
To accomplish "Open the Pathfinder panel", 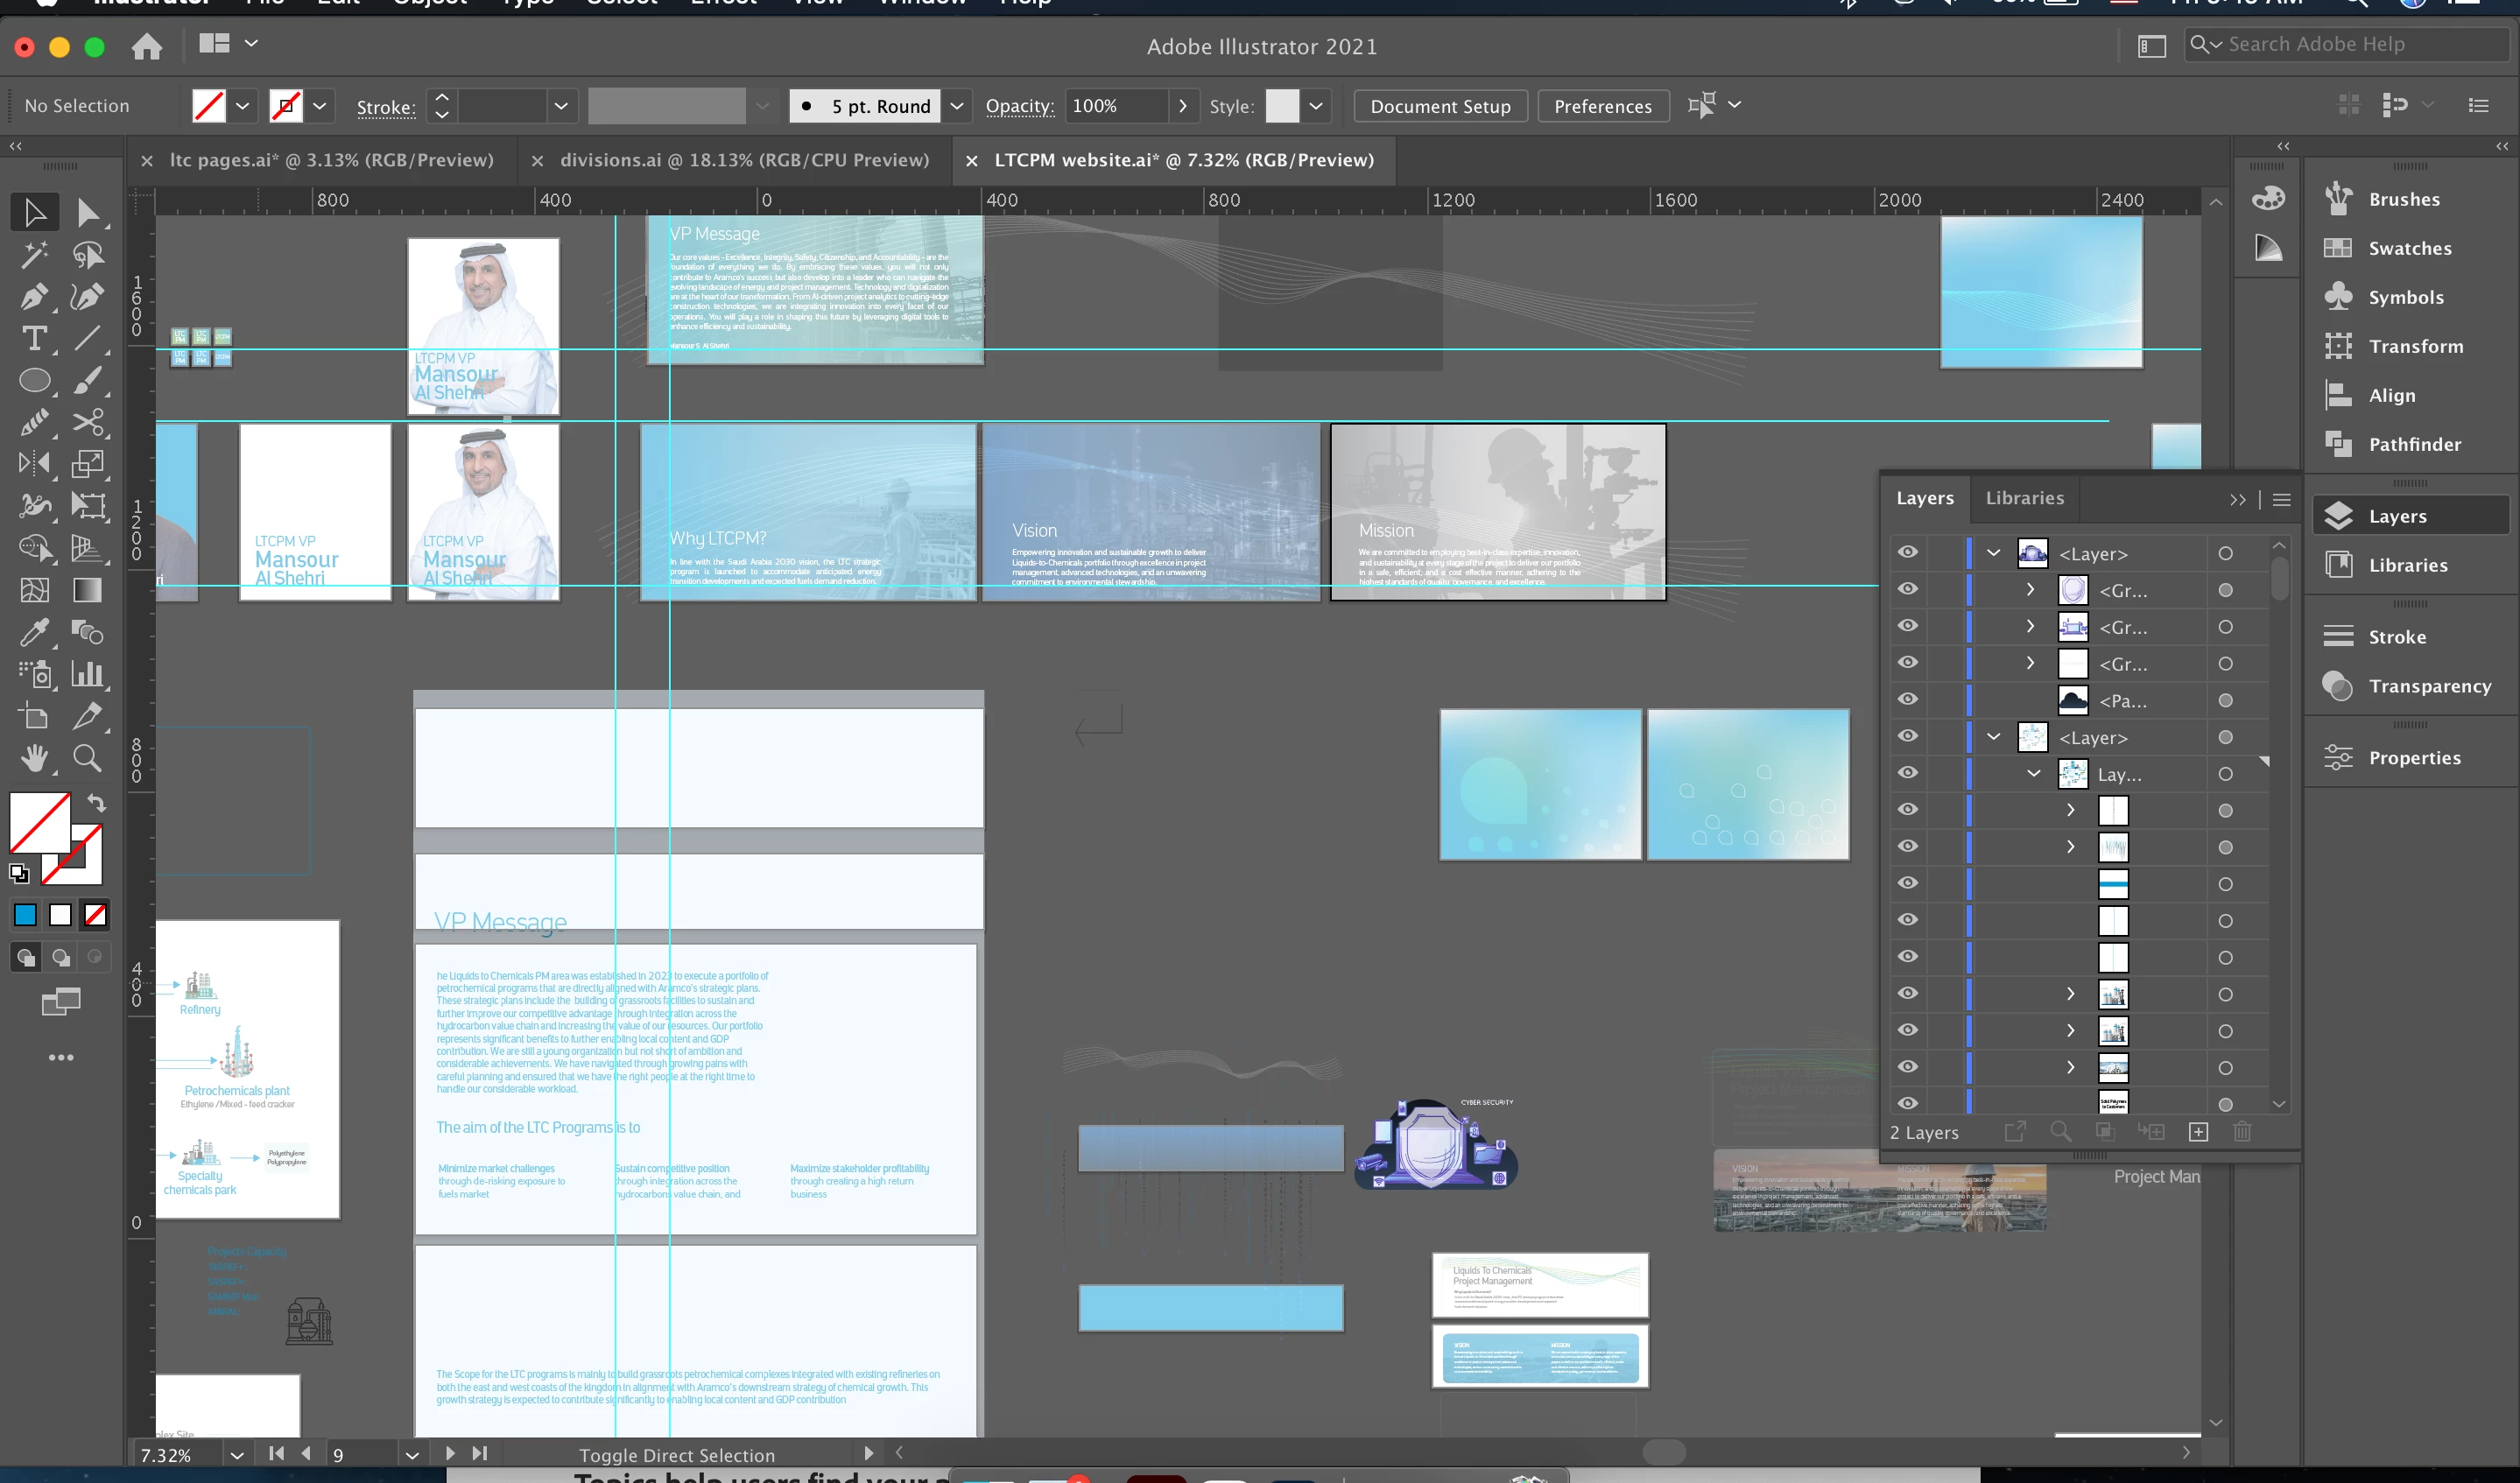I will pyautogui.click(x=2413, y=444).
